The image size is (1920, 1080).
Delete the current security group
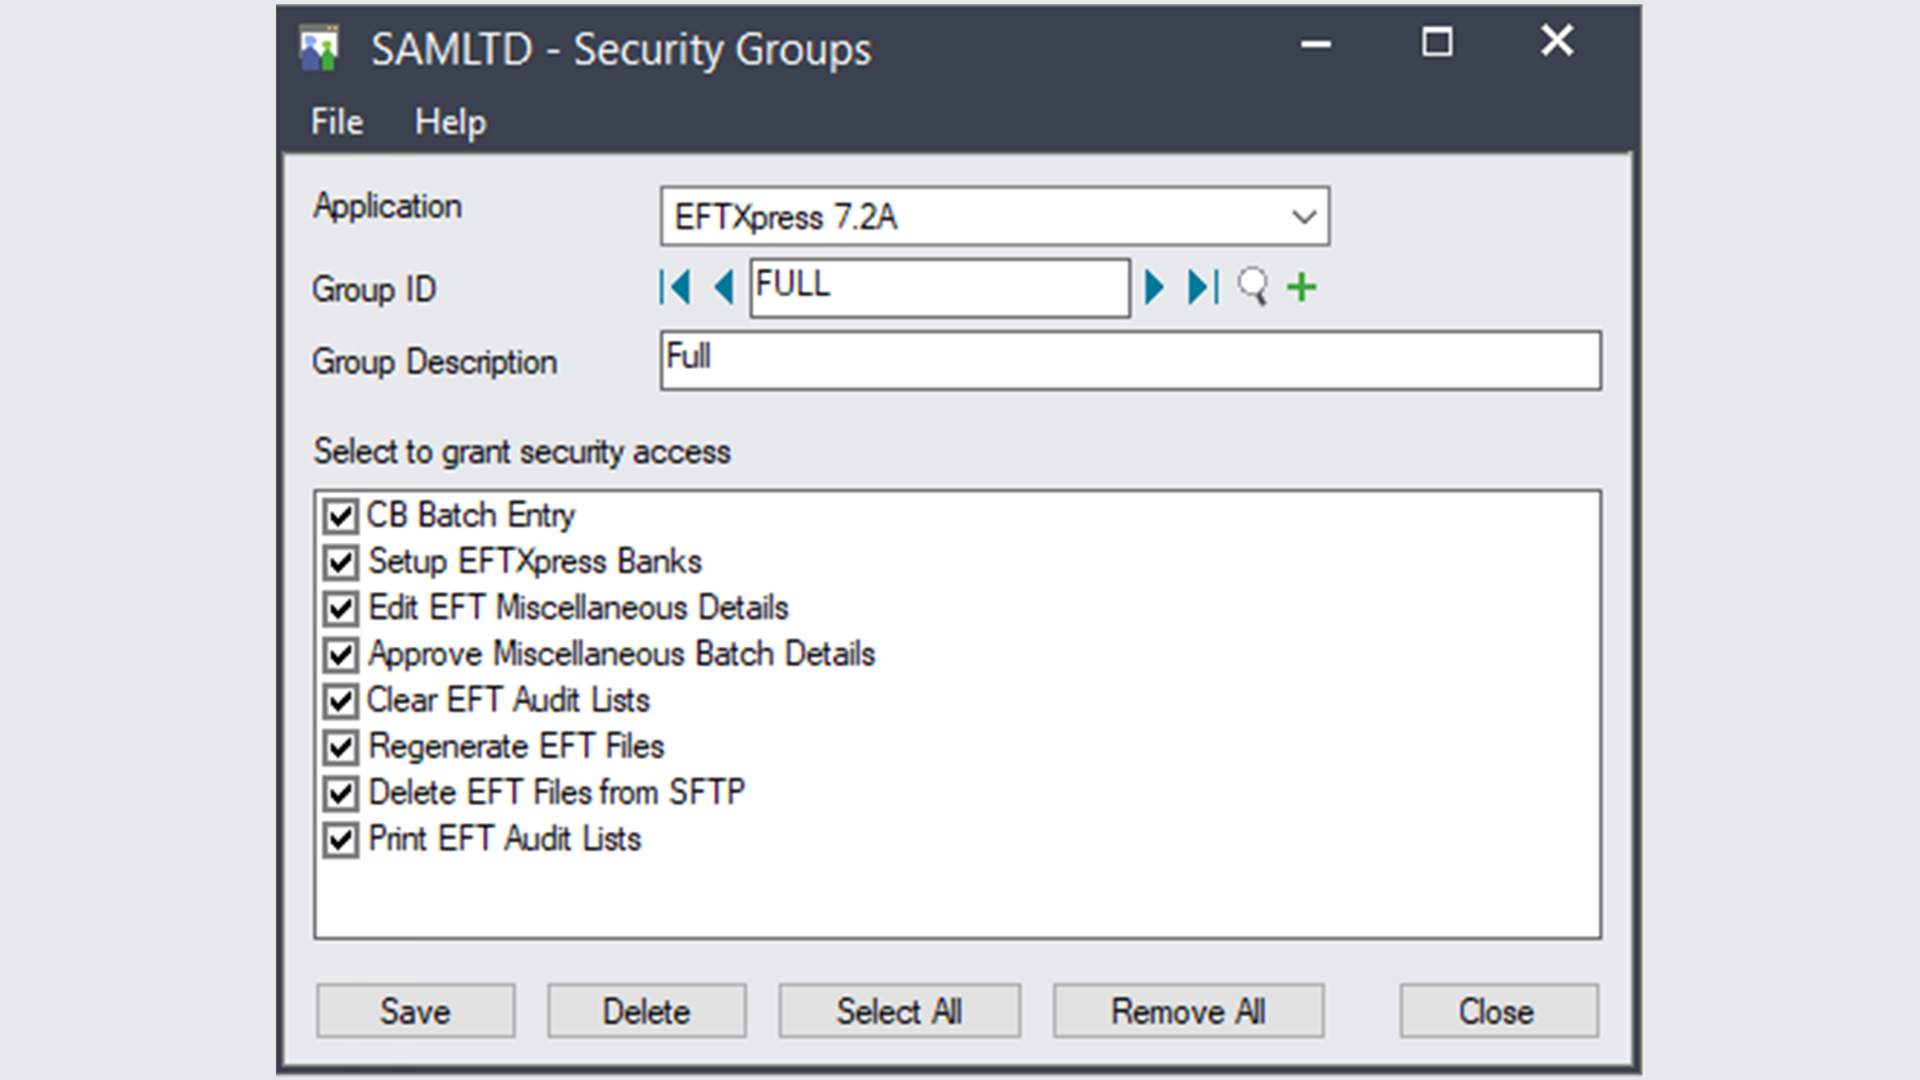pos(645,1010)
